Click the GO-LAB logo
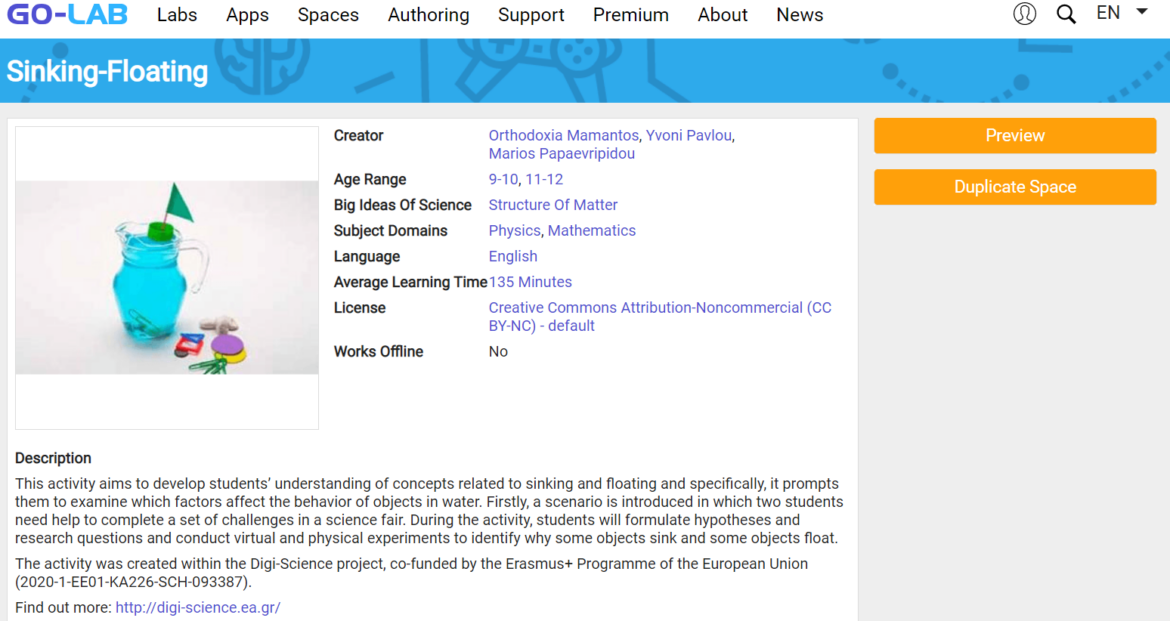The width and height of the screenshot is (1170, 621). coord(67,14)
